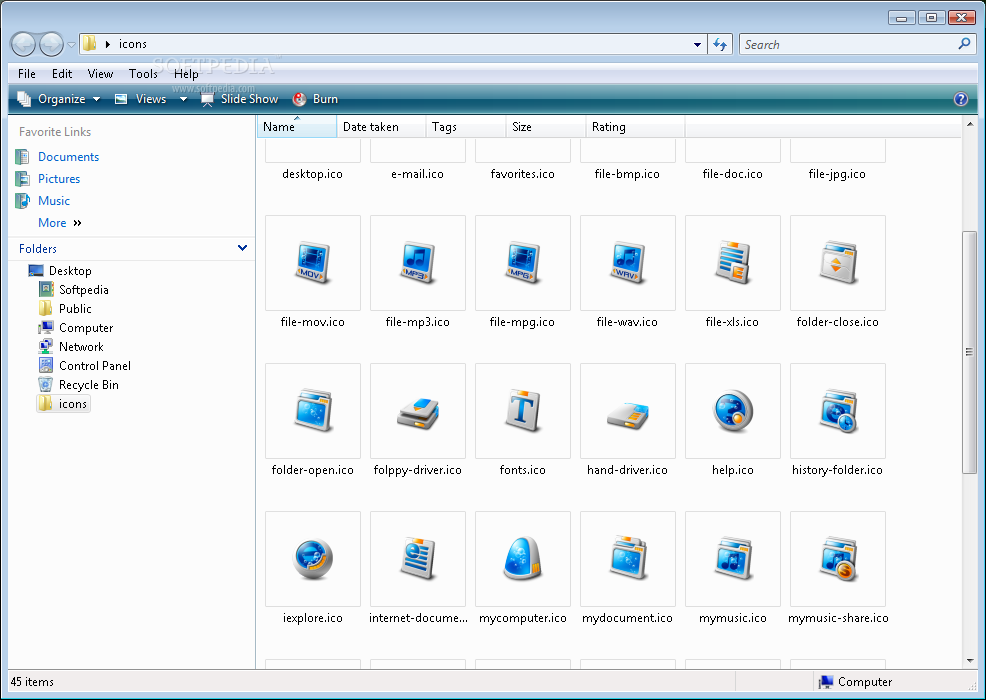Image resolution: width=986 pixels, height=700 pixels.
Task: Open Documents favorite link
Action: [x=68, y=157]
